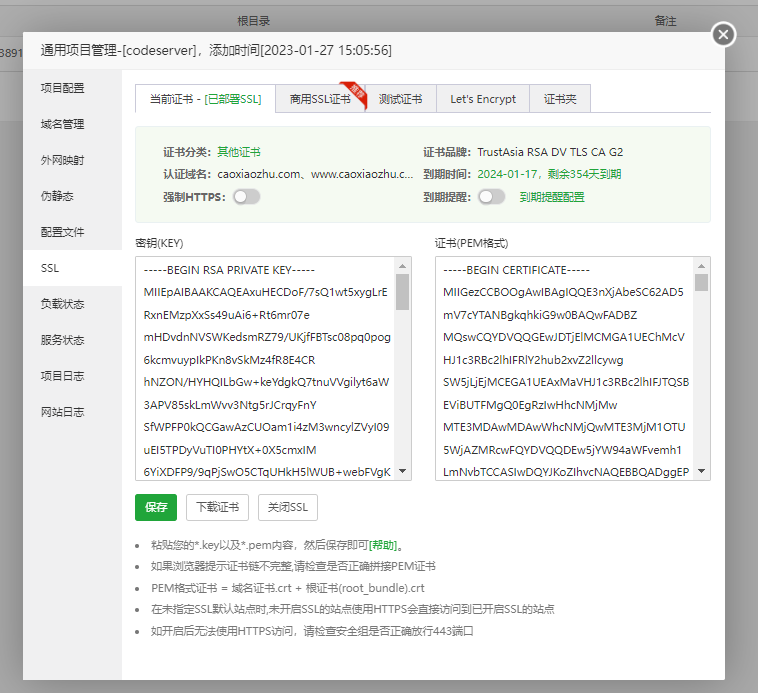This screenshot has height=693, width=758.
Task: Close the project management dialog
Action: point(723,35)
